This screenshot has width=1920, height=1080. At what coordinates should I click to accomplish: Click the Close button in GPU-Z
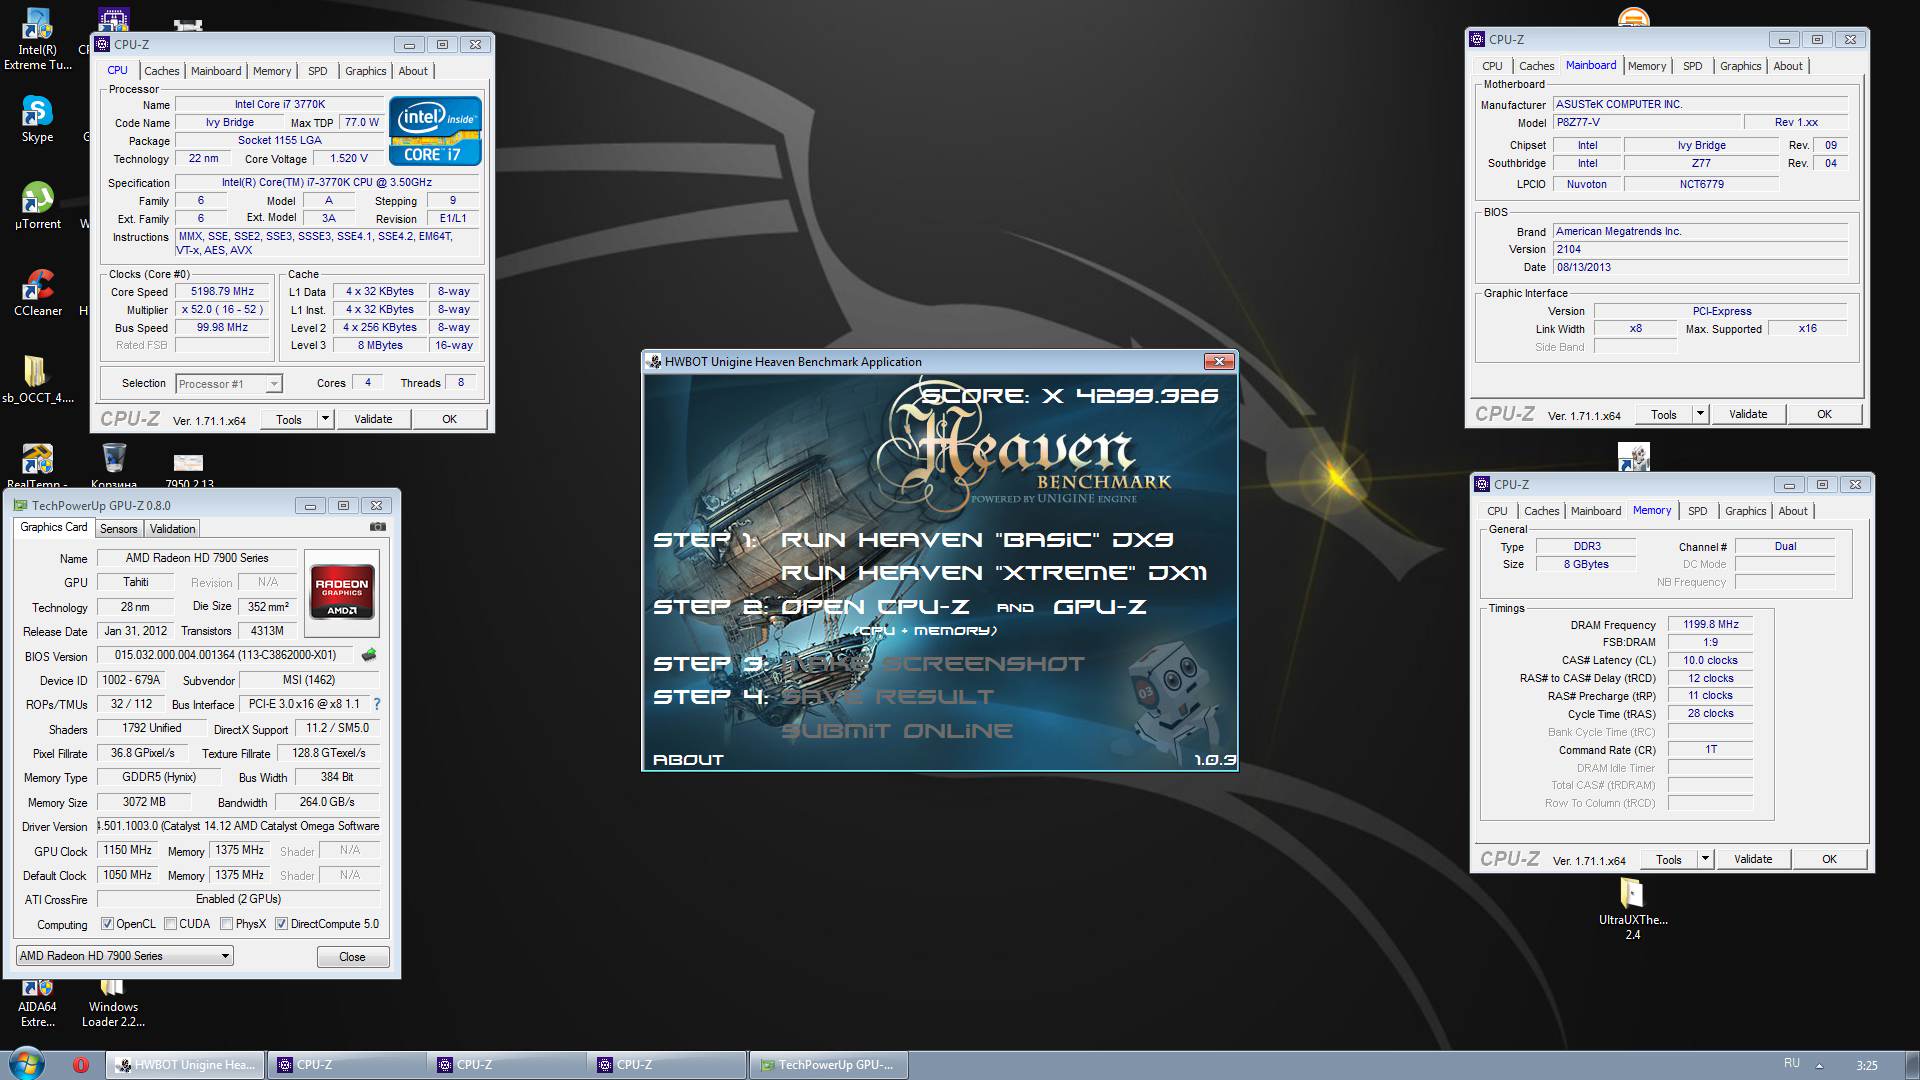352,957
